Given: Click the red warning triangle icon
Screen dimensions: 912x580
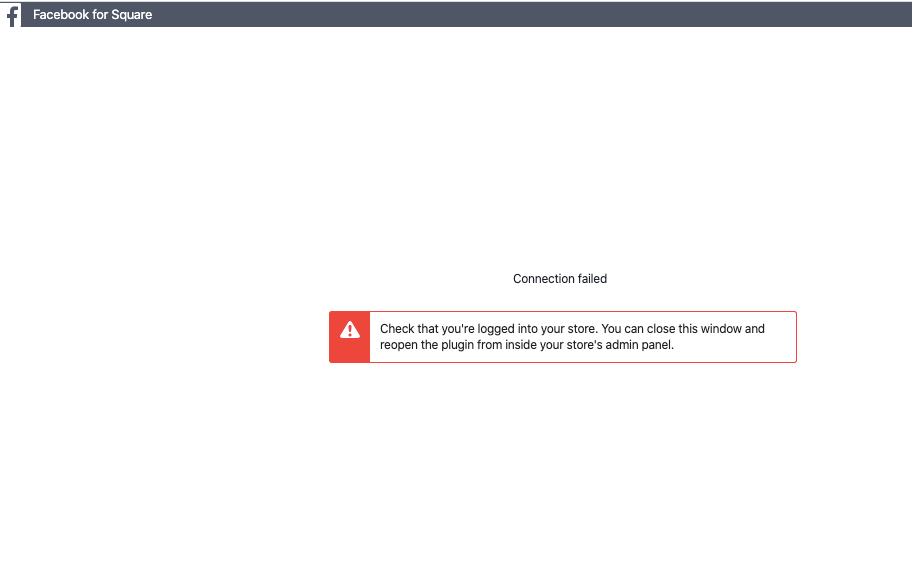Looking at the screenshot, I should pyautogui.click(x=350, y=330).
